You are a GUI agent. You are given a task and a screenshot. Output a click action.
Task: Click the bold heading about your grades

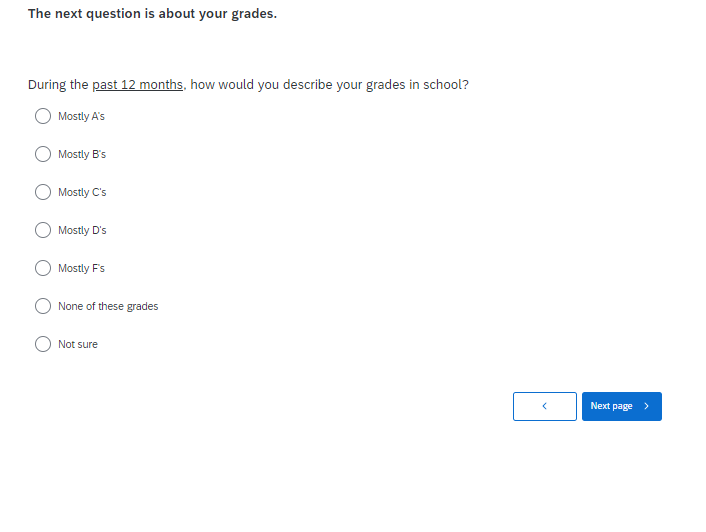click(x=152, y=14)
